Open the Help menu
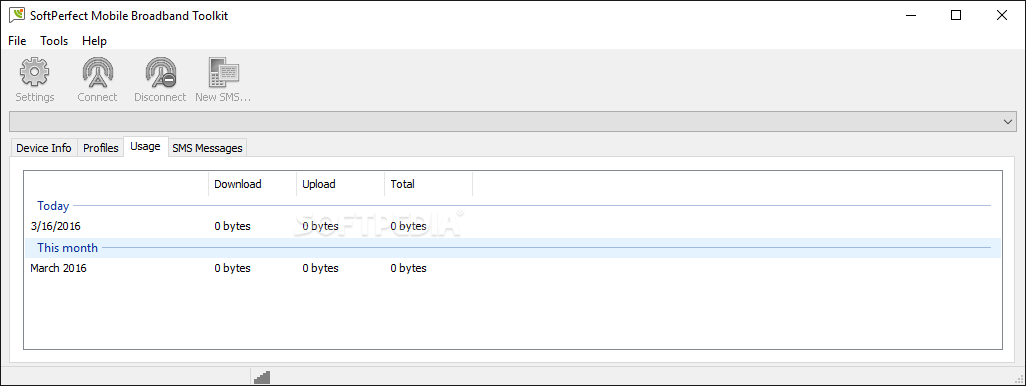1026x386 pixels. (x=94, y=41)
